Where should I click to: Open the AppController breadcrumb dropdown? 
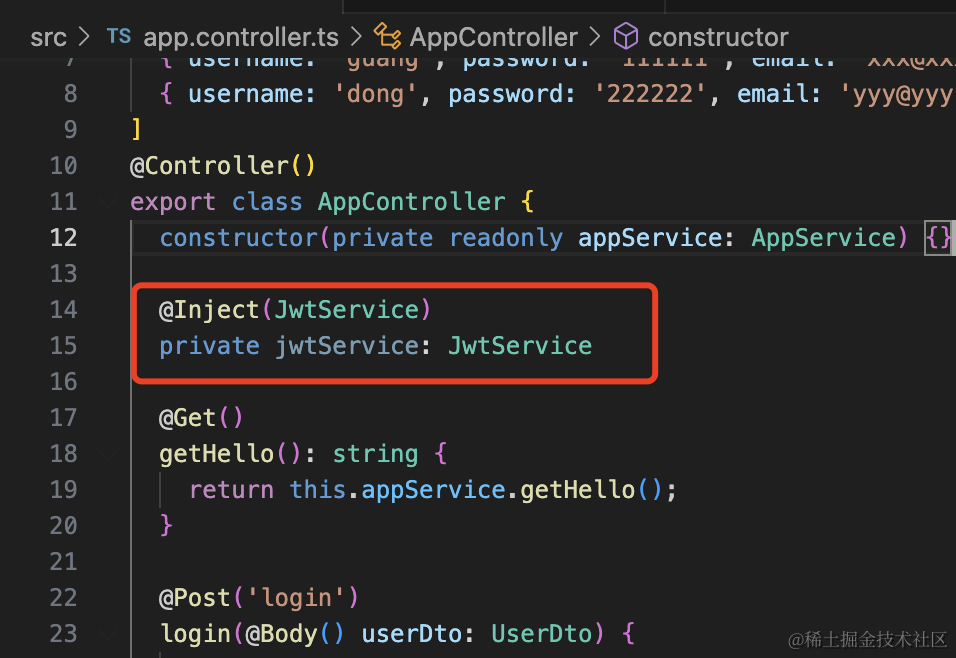pos(493,38)
